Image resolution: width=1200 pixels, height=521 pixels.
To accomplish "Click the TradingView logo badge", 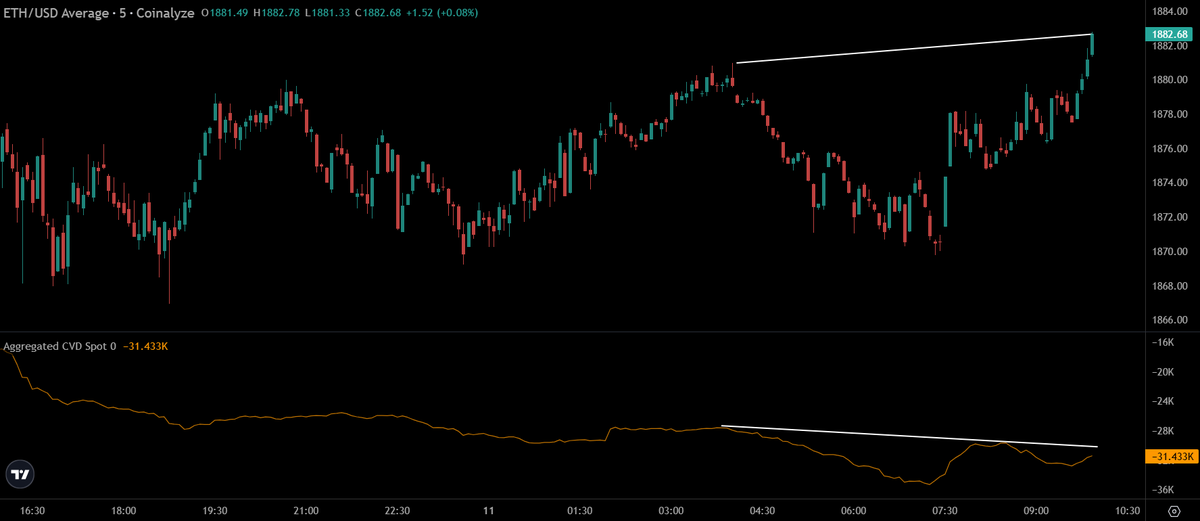I will click(19, 475).
